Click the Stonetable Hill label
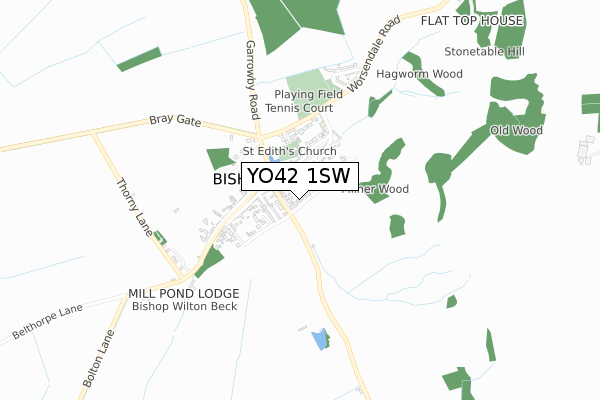600x400 pixels. pyautogui.click(x=484, y=51)
